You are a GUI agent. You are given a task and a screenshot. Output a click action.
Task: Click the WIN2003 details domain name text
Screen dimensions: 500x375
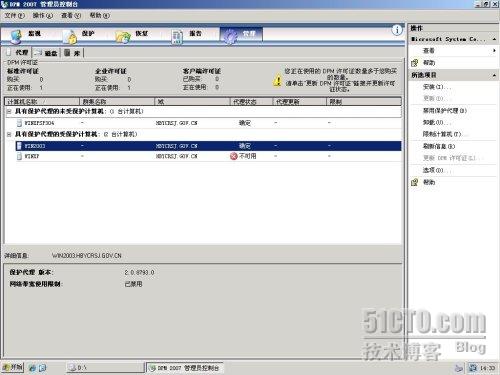coord(87,256)
